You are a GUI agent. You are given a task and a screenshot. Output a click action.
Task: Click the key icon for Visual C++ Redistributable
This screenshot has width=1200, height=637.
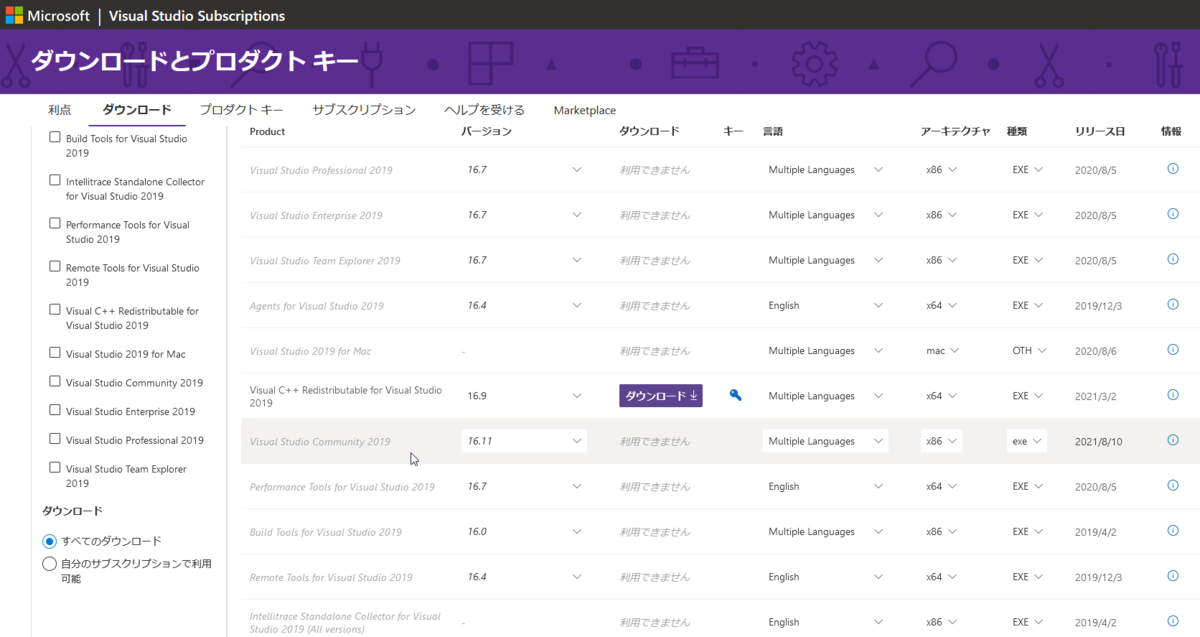pyautogui.click(x=735, y=395)
